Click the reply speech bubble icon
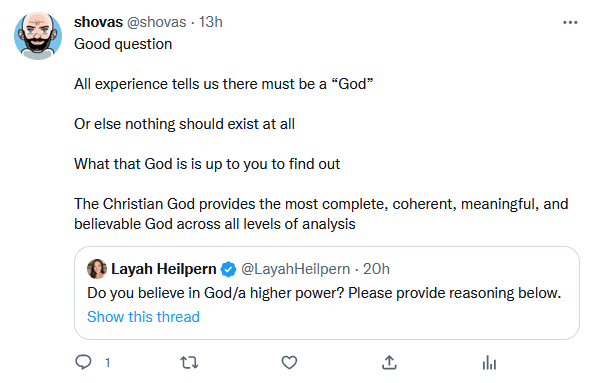The image size is (594, 383). click(83, 362)
